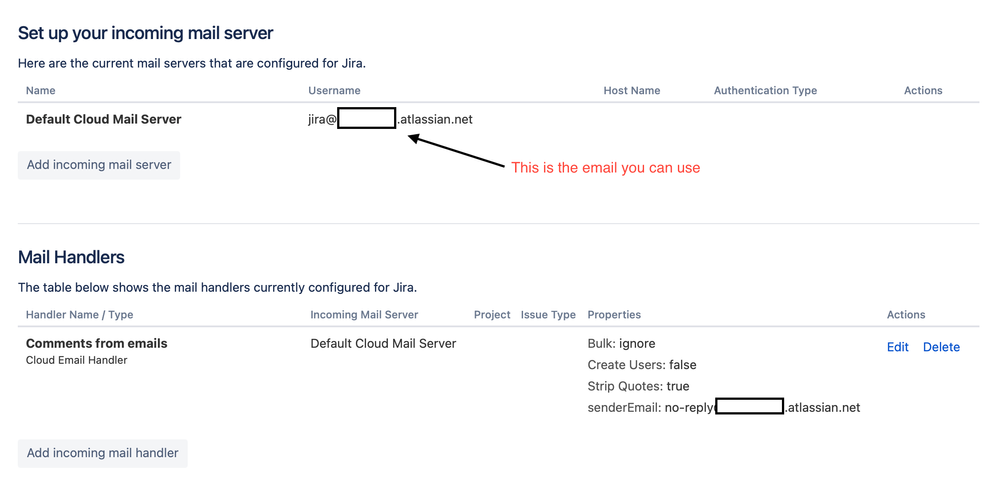Screen dimensions: 999x482
Task: Select the Default Cloud Mail Server name
Action: click(x=104, y=119)
